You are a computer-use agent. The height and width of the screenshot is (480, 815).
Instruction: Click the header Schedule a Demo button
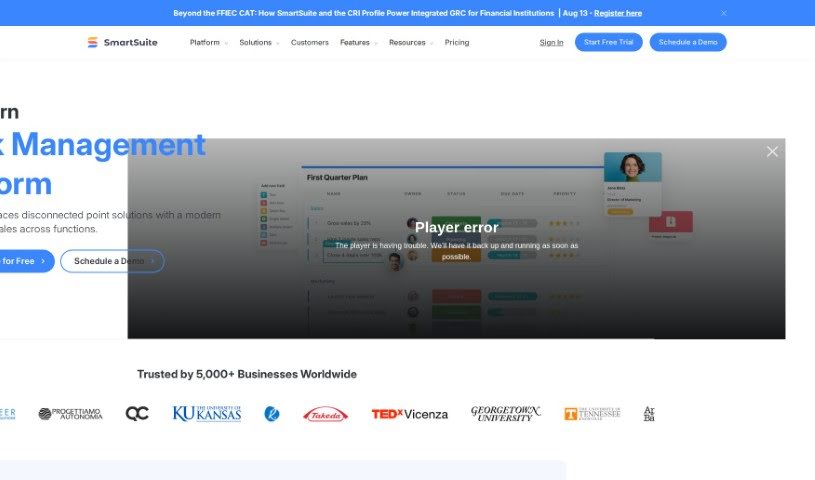click(688, 42)
